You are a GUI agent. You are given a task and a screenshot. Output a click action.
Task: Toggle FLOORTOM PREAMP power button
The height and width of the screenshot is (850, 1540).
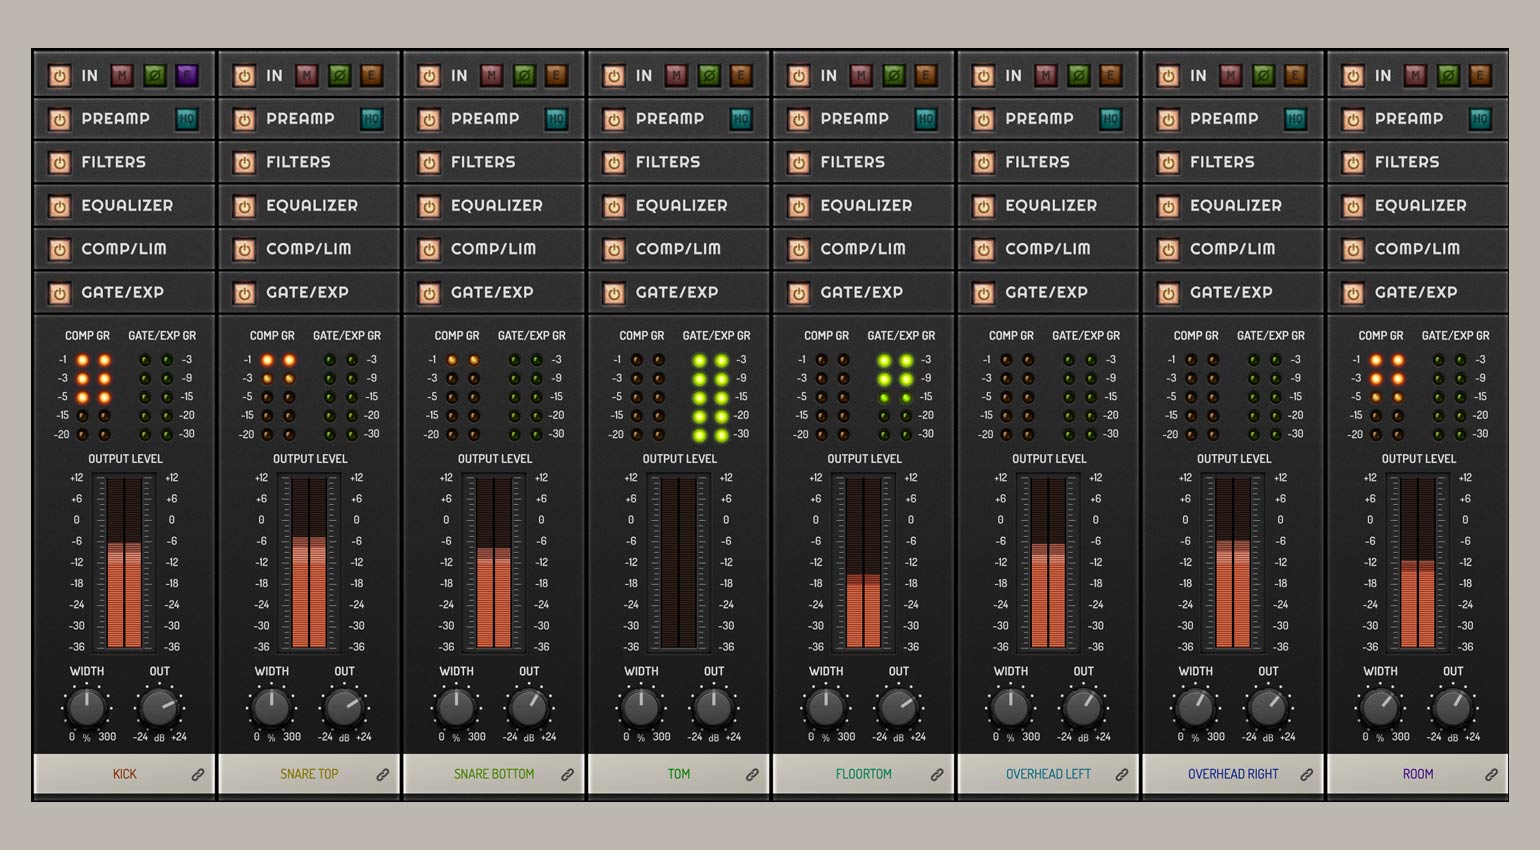(799, 120)
